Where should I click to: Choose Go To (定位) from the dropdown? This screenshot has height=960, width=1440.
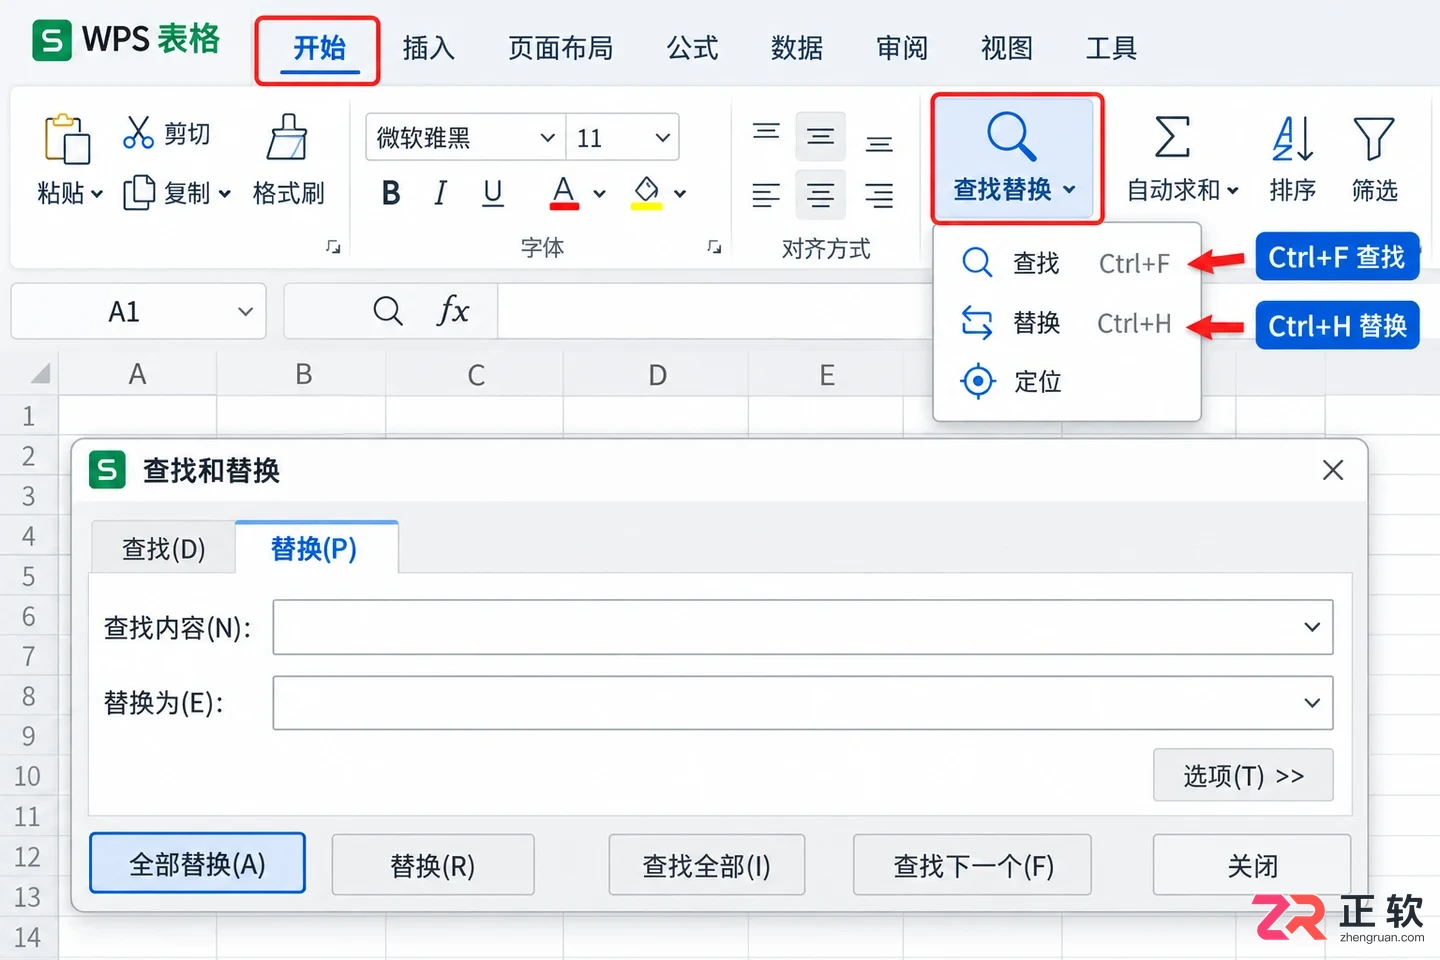[x=1066, y=381]
